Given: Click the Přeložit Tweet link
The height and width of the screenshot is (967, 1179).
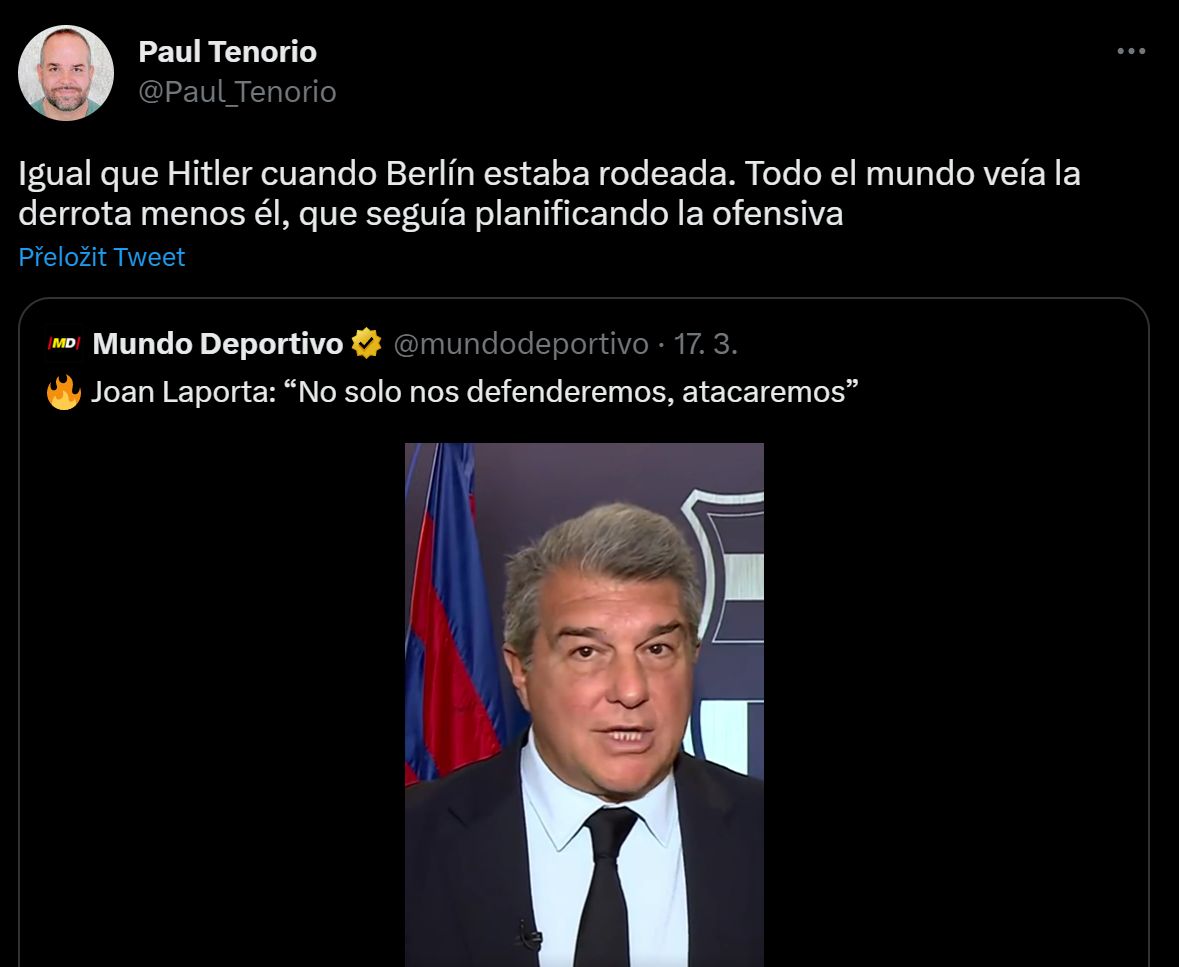Looking at the screenshot, I should coord(102,257).
